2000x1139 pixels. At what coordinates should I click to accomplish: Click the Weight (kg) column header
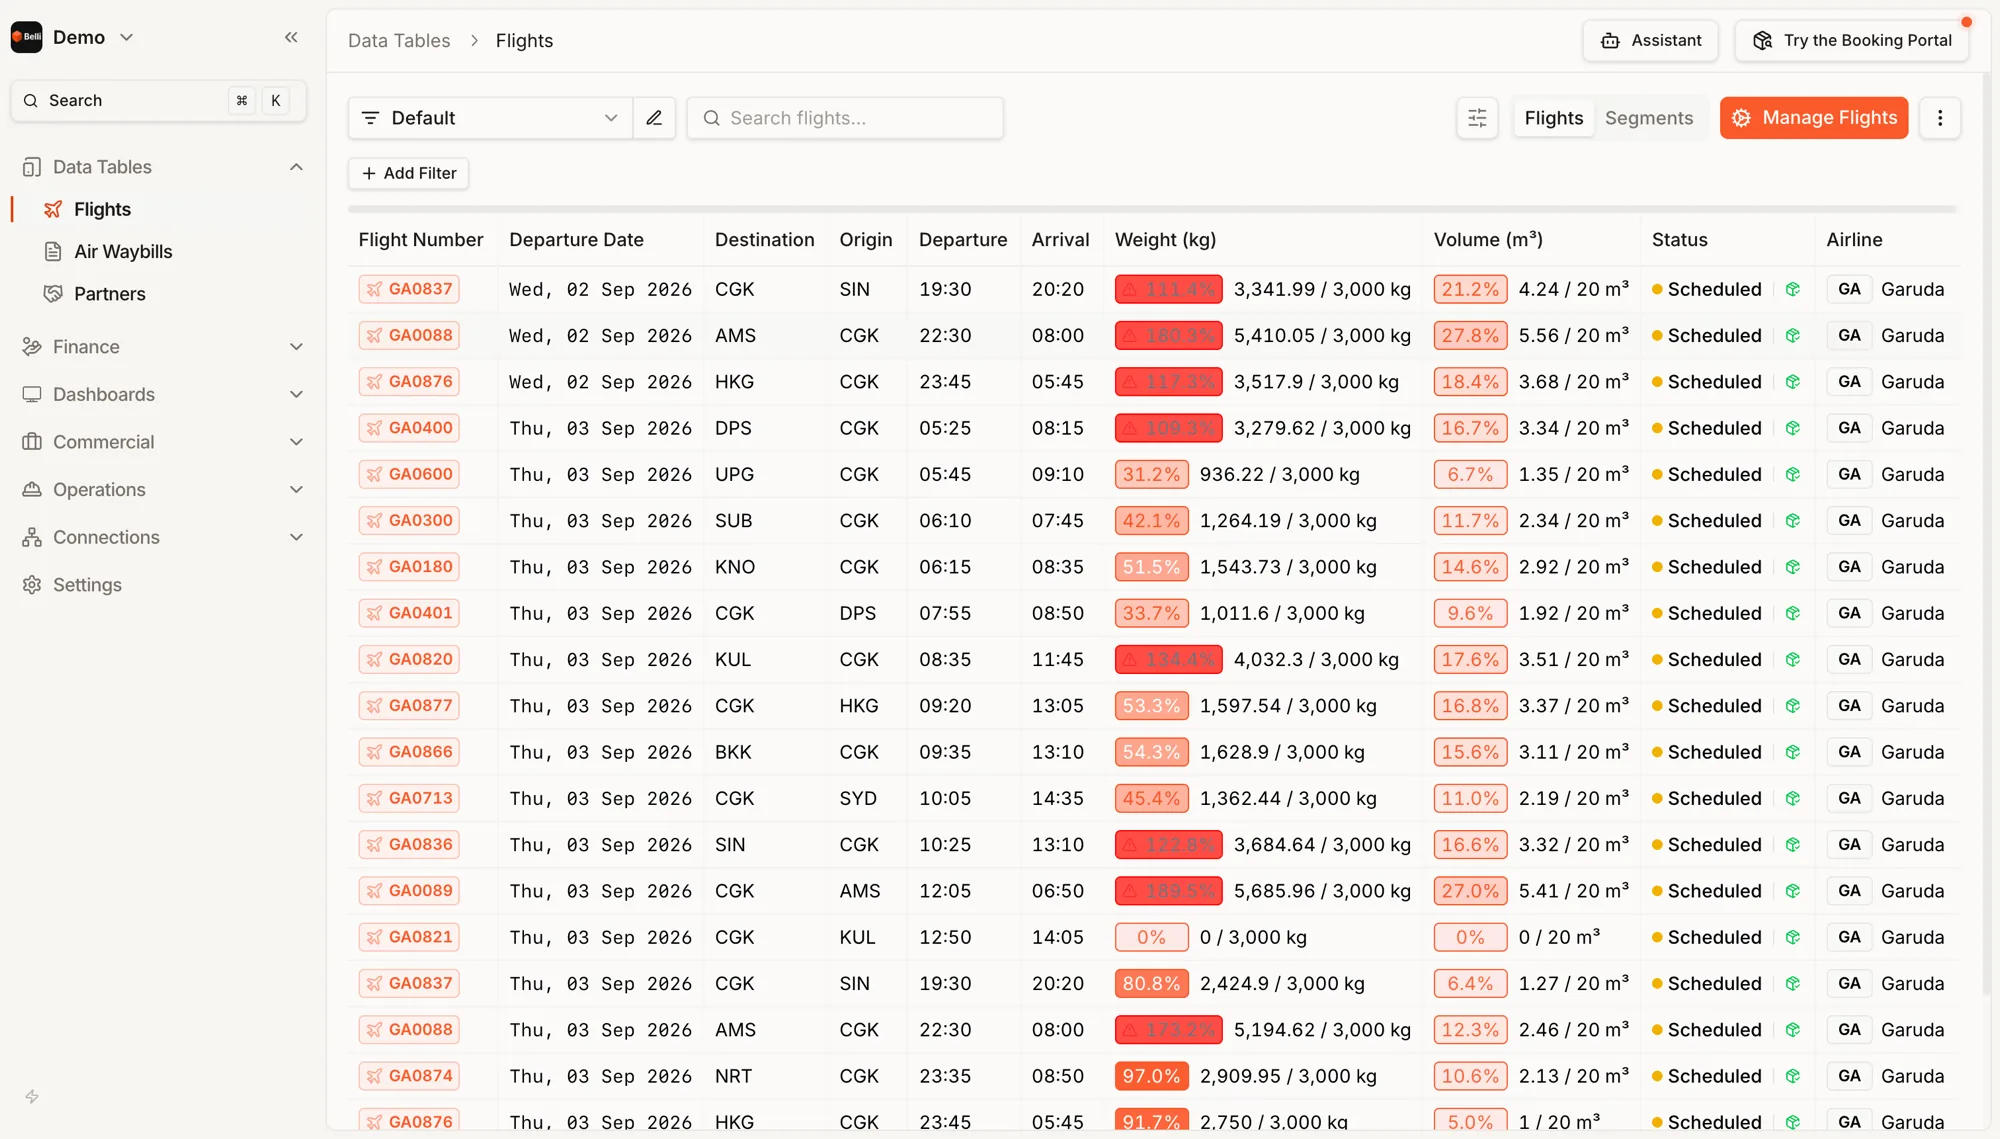[x=1165, y=240]
